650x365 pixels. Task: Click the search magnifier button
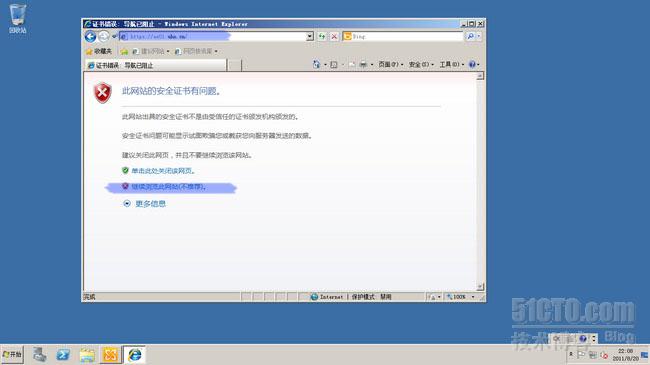471,36
